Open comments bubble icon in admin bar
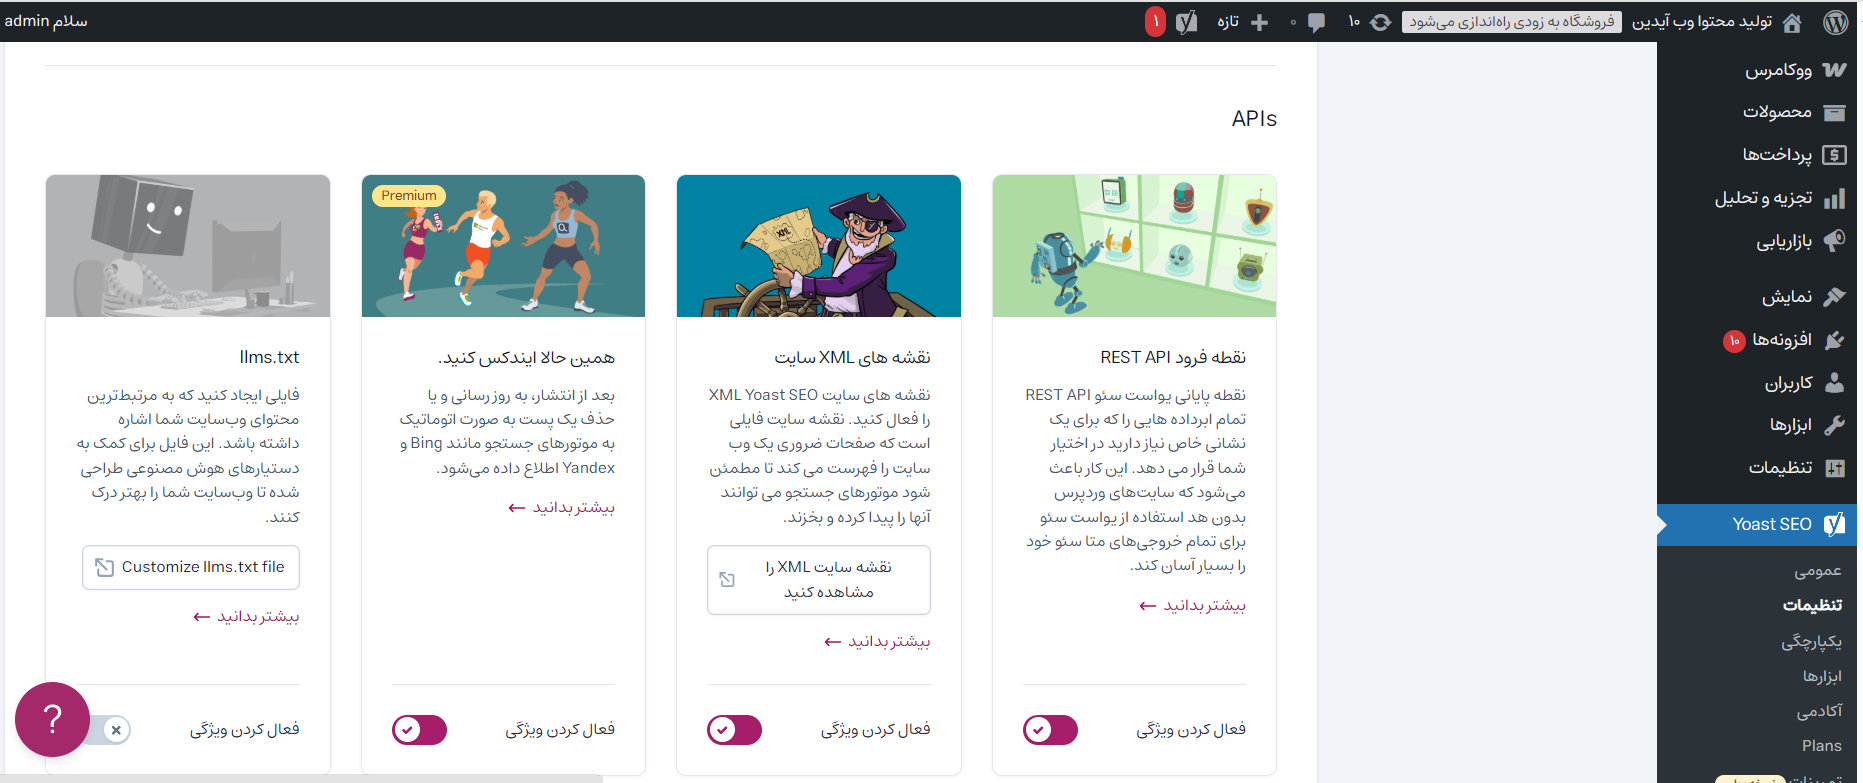1863x783 pixels. (x=1316, y=22)
